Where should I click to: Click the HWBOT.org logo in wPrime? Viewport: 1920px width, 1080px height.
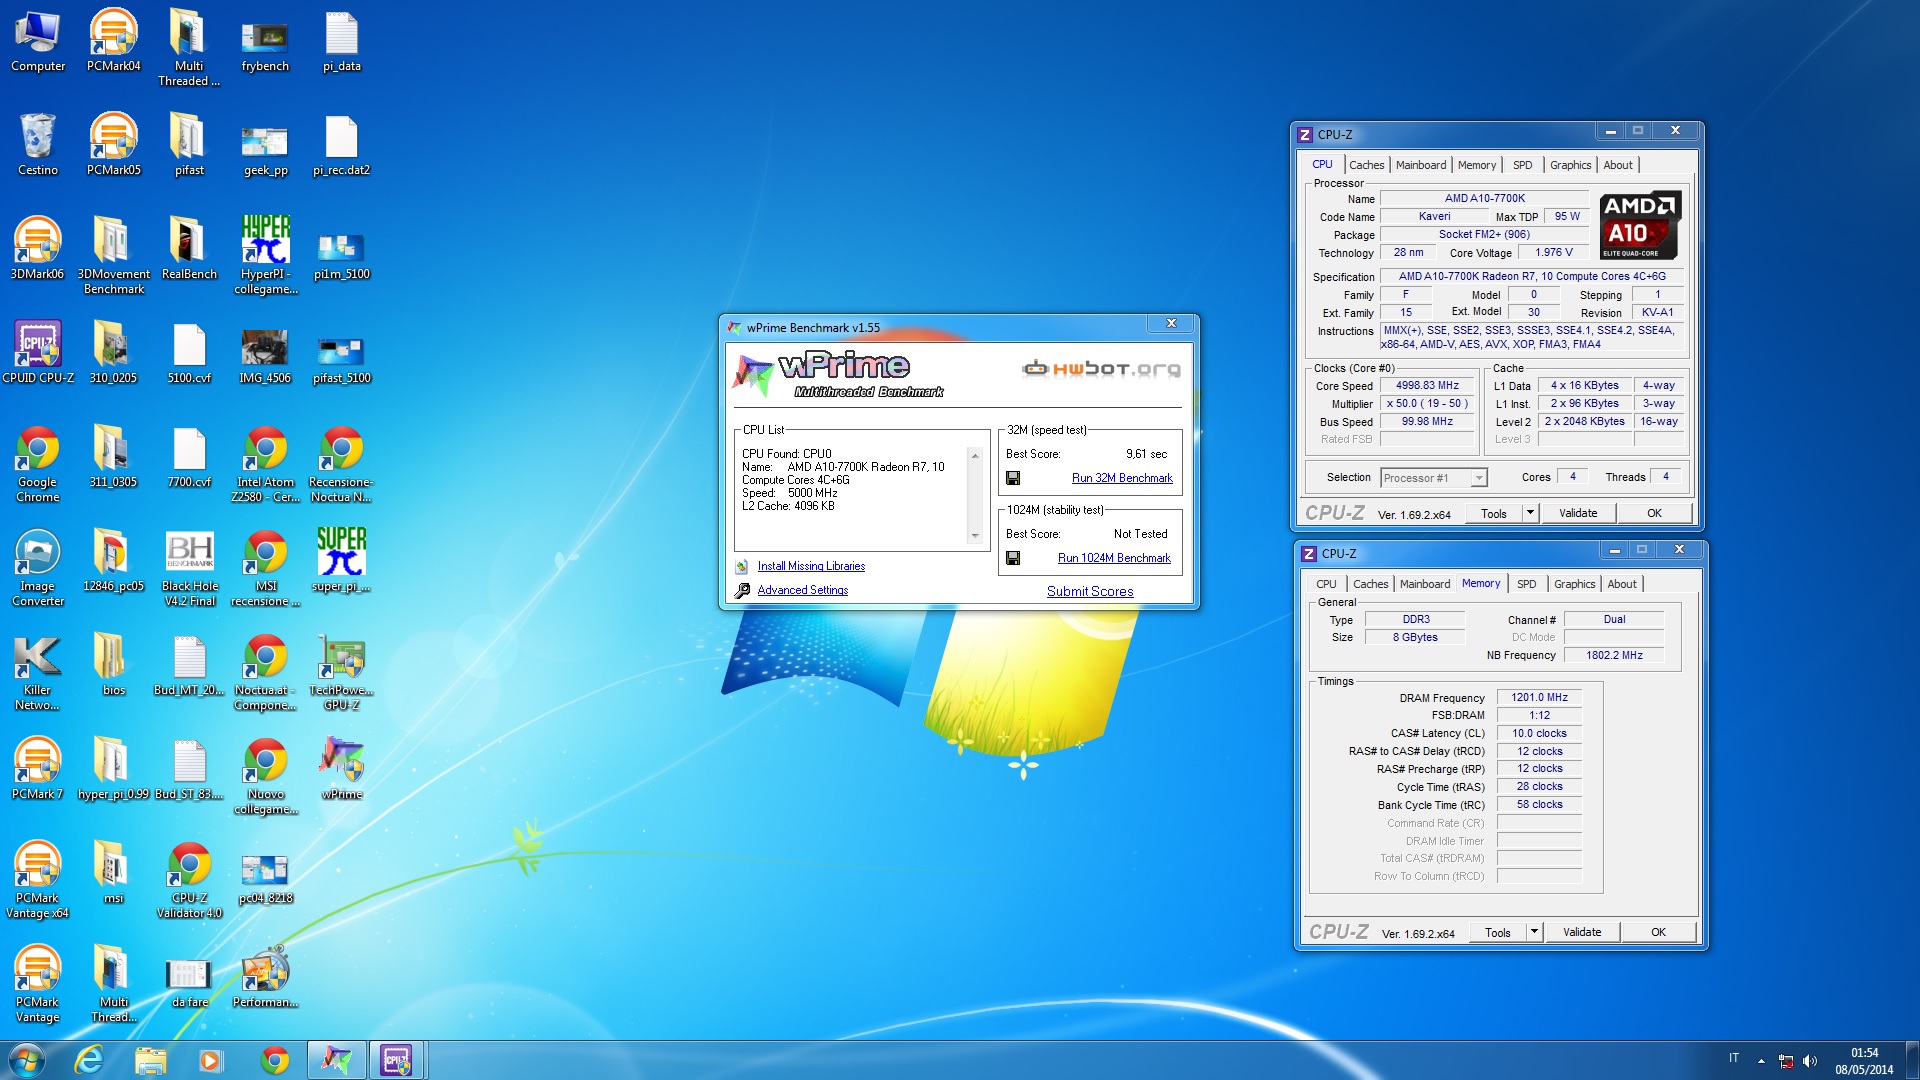point(1101,369)
